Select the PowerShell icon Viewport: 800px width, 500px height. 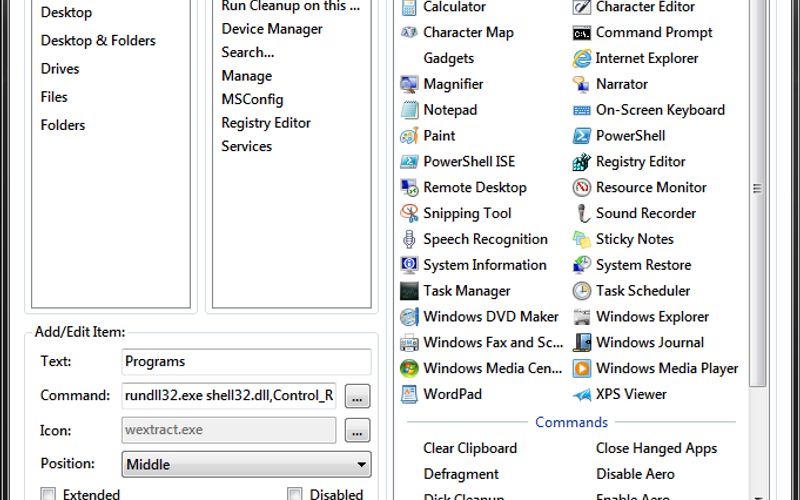click(582, 136)
